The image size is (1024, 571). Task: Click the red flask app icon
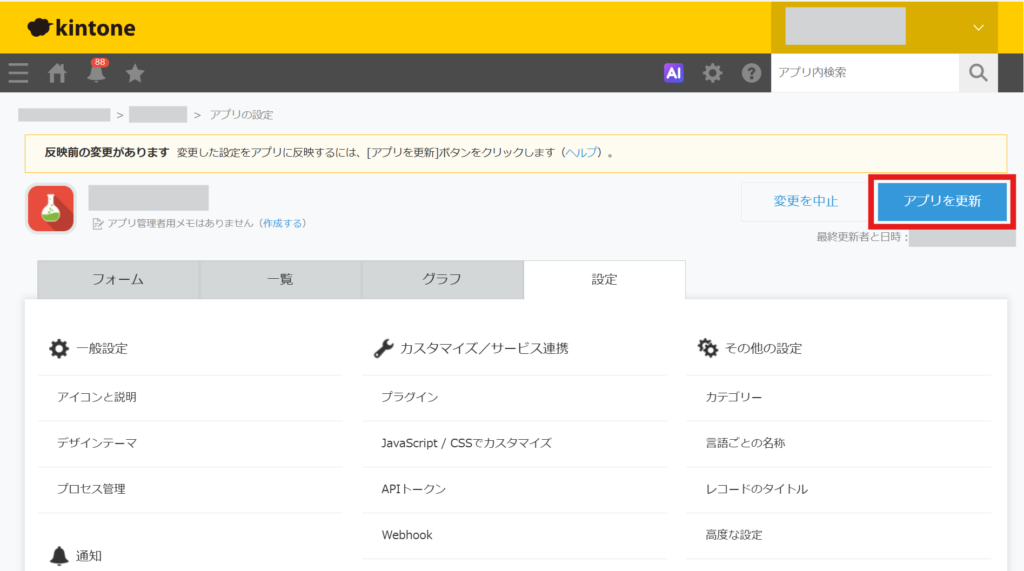point(51,208)
